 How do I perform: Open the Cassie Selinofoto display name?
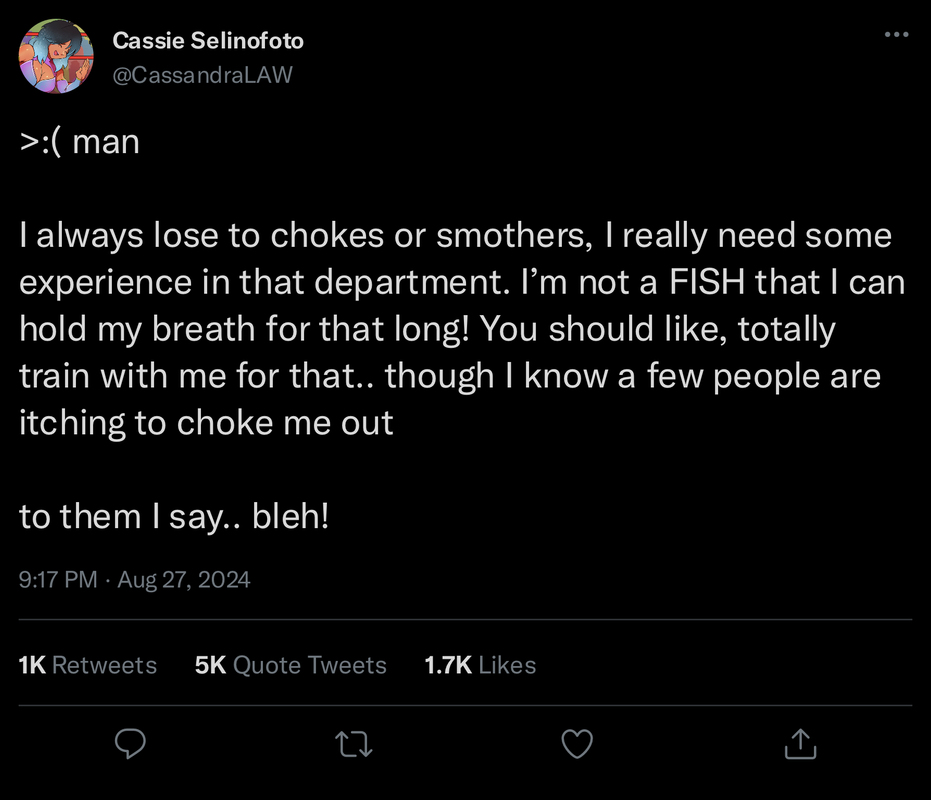(x=208, y=41)
